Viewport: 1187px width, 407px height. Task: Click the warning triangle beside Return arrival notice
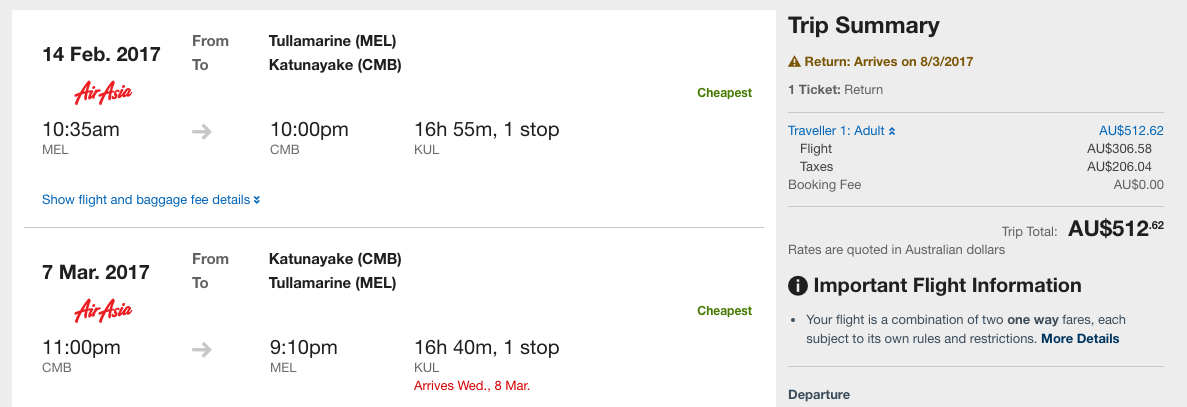(x=794, y=62)
